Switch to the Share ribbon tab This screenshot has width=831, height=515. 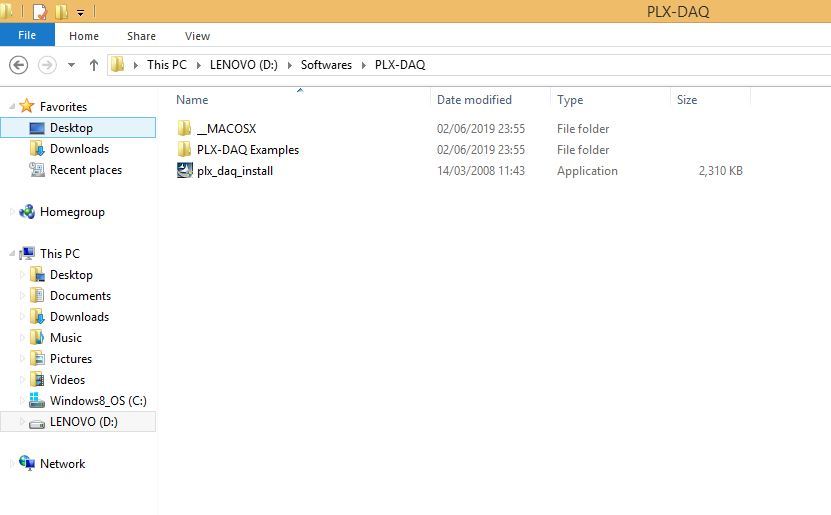click(x=141, y=36)
